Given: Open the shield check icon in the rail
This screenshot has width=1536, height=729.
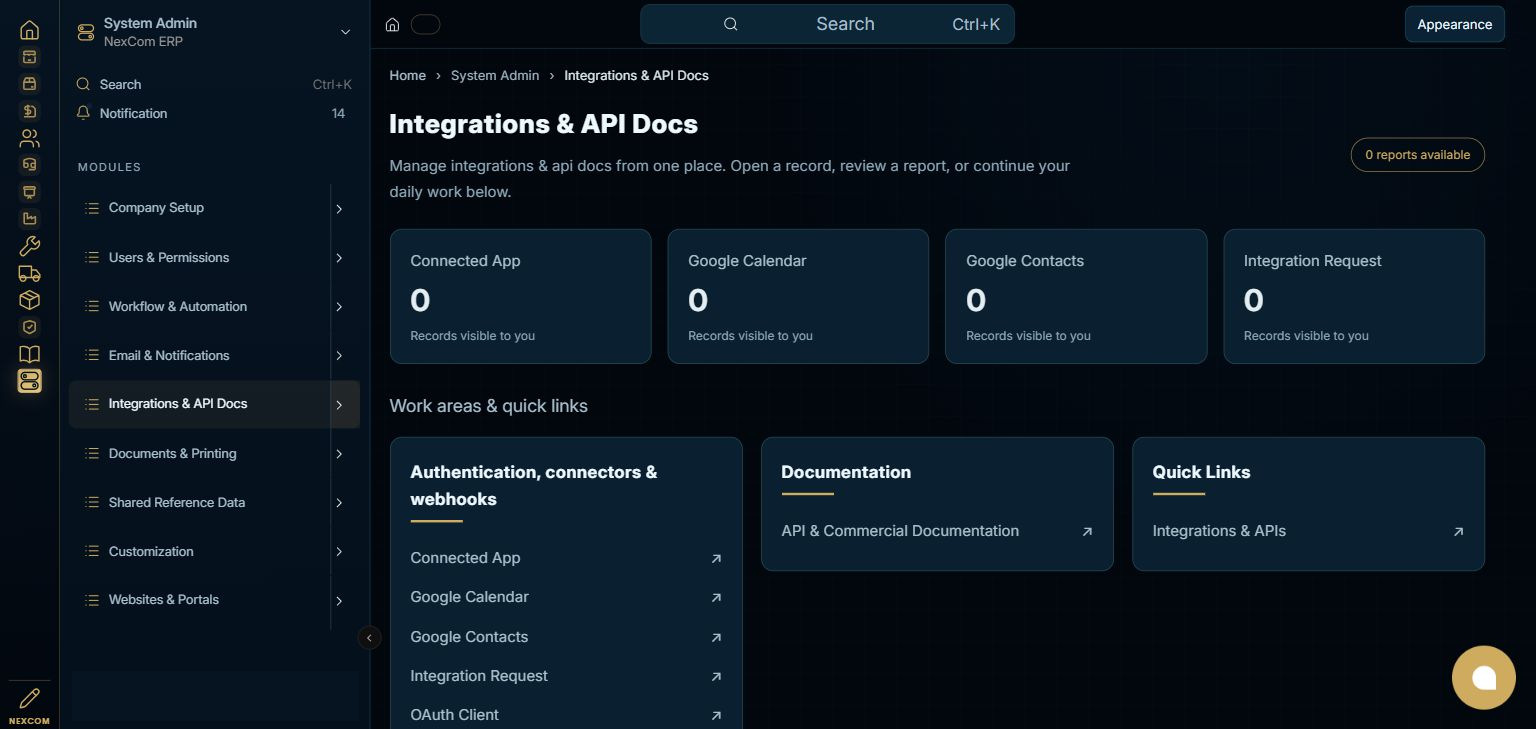Looking at the screenshot, I should (x=29, y=327).
